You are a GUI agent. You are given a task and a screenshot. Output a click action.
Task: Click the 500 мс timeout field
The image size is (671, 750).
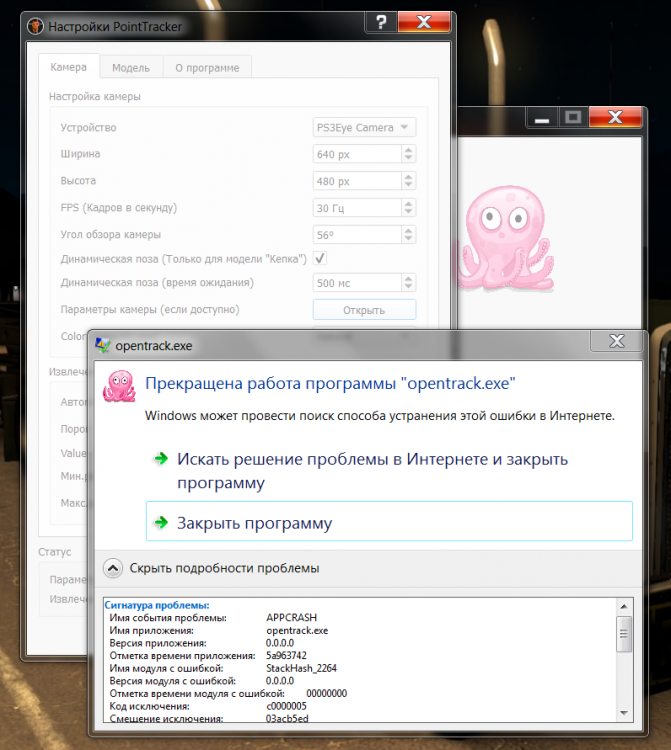coord(357,283)
